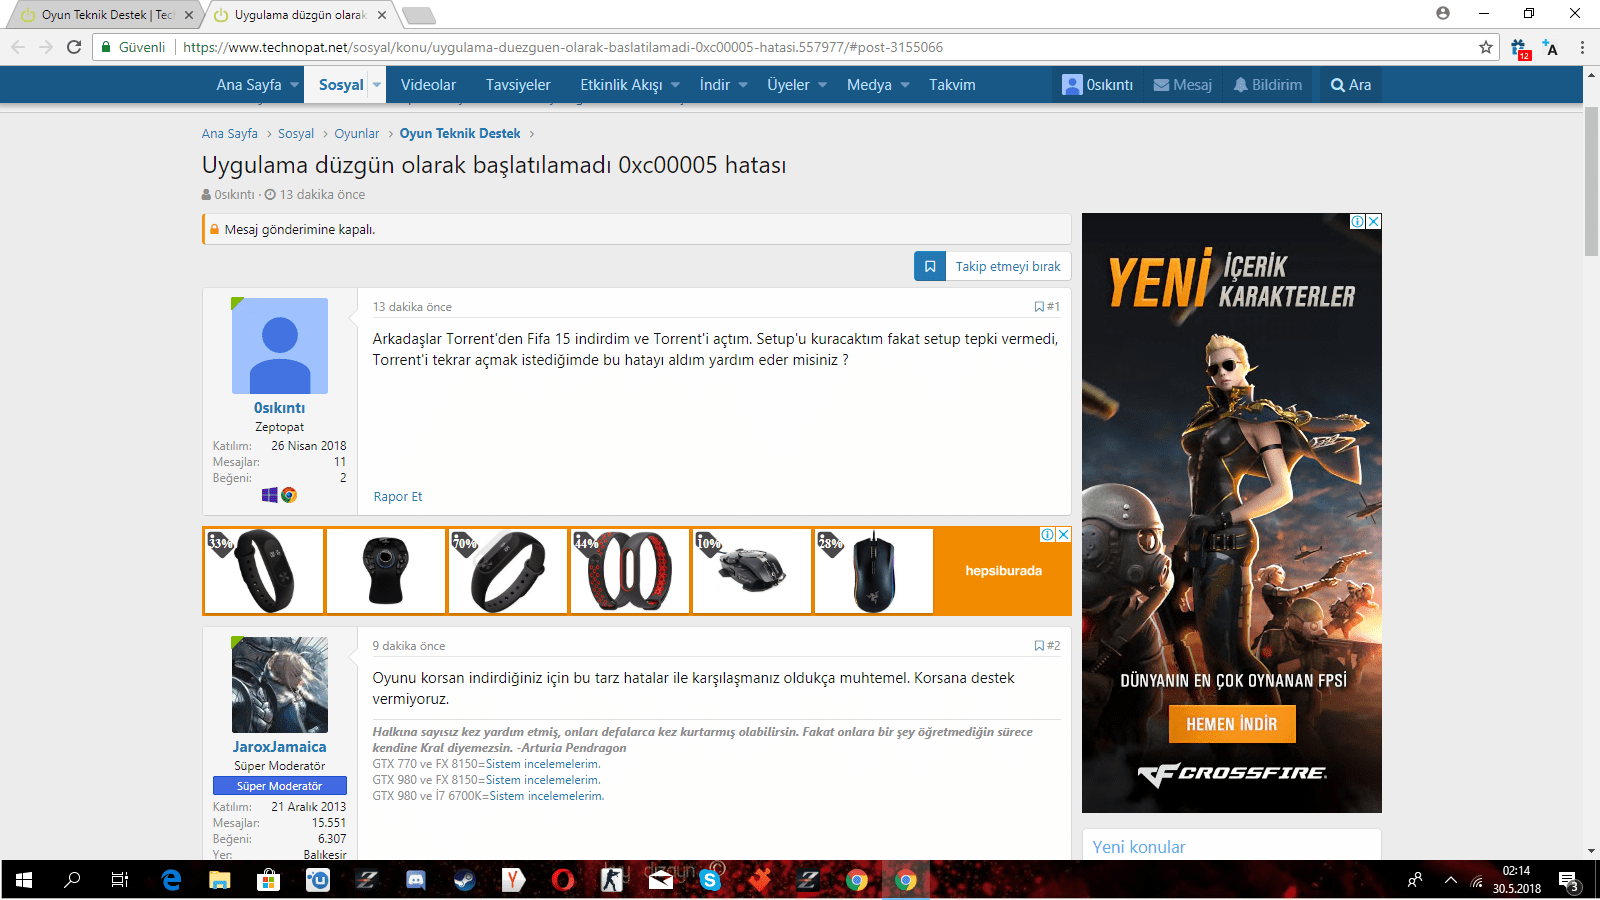Open 0sıkıntı username under the avatar

(x=280, y=408)
